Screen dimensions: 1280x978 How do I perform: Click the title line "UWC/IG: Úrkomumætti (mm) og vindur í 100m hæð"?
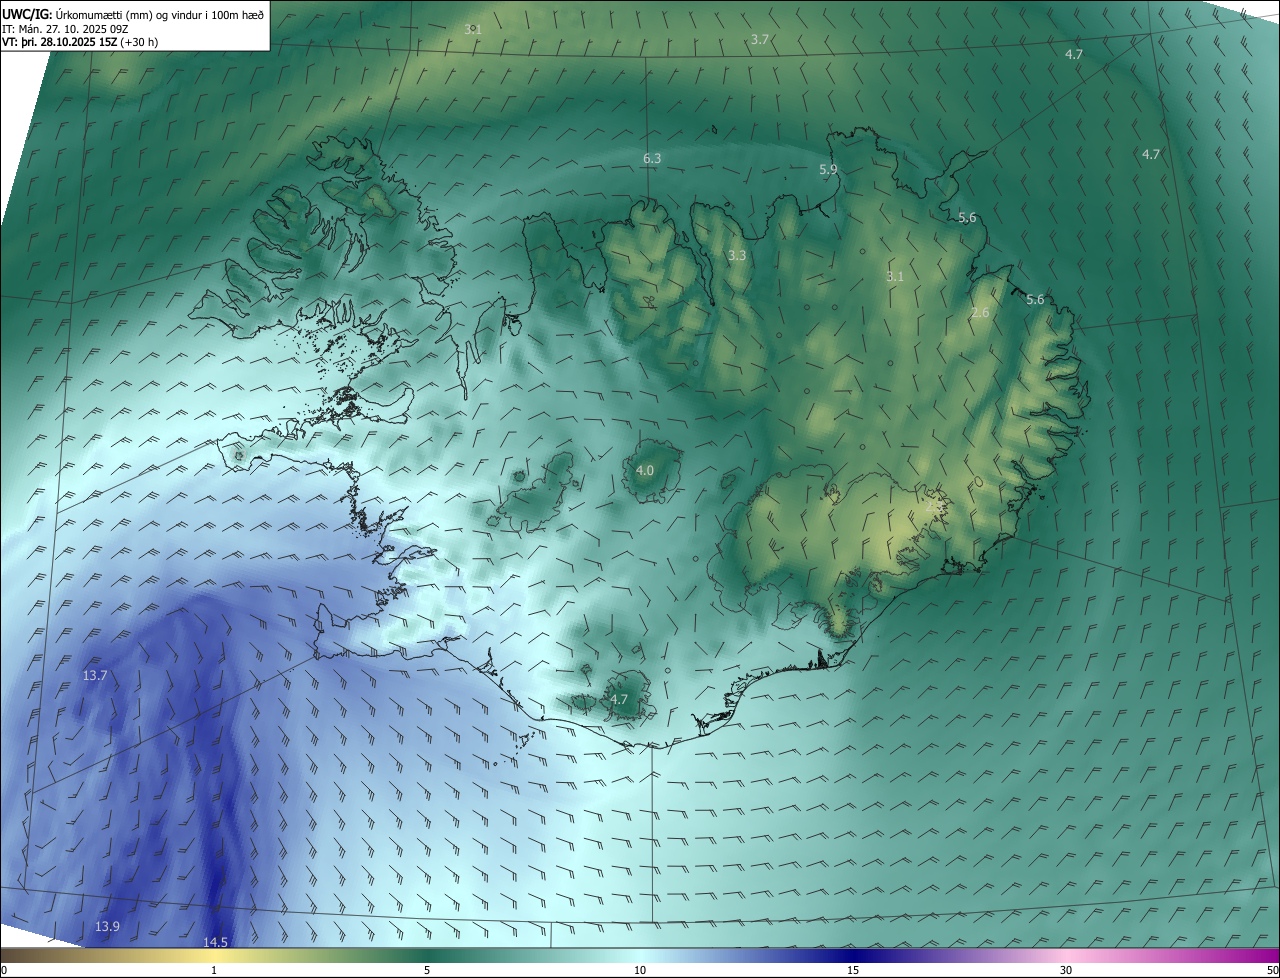[x=133, y=13]
